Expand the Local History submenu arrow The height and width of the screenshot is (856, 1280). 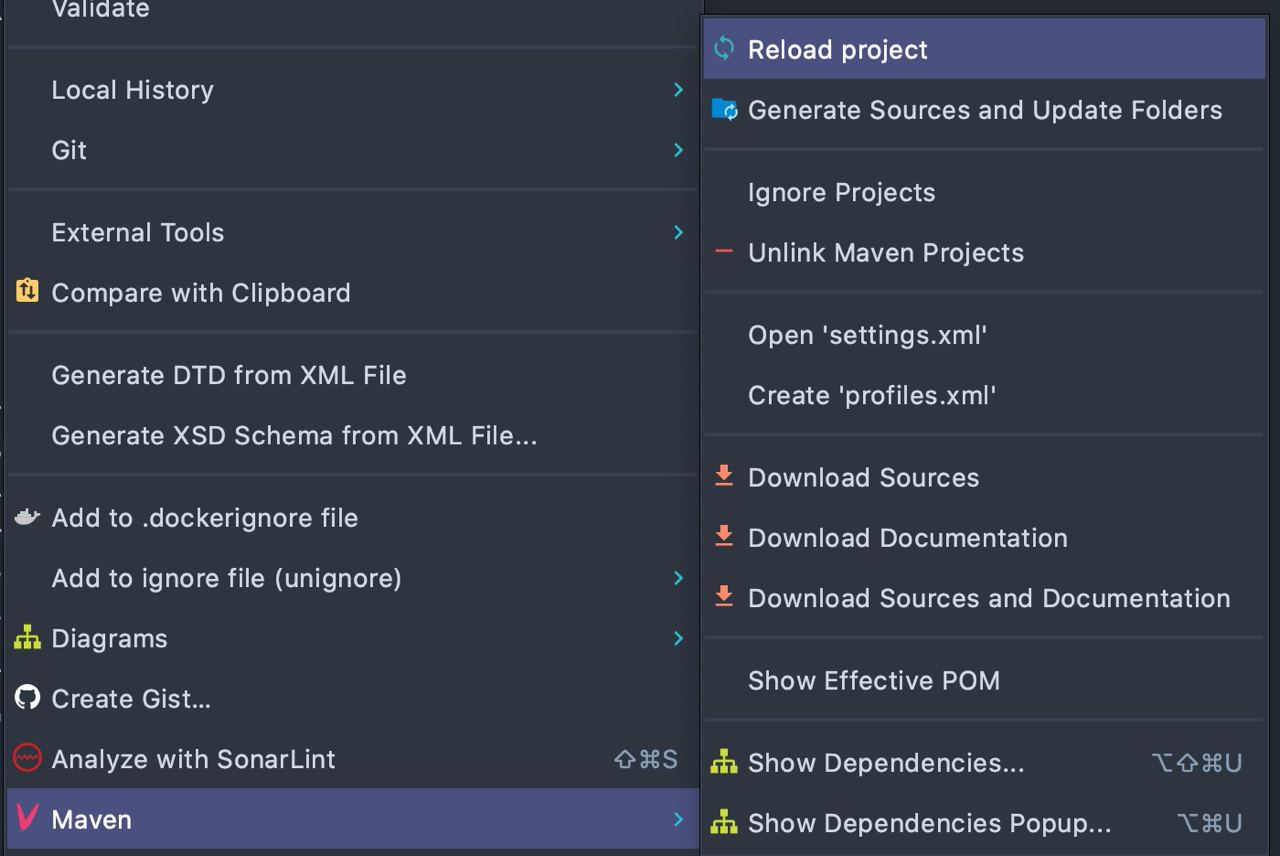pos(678,90)
